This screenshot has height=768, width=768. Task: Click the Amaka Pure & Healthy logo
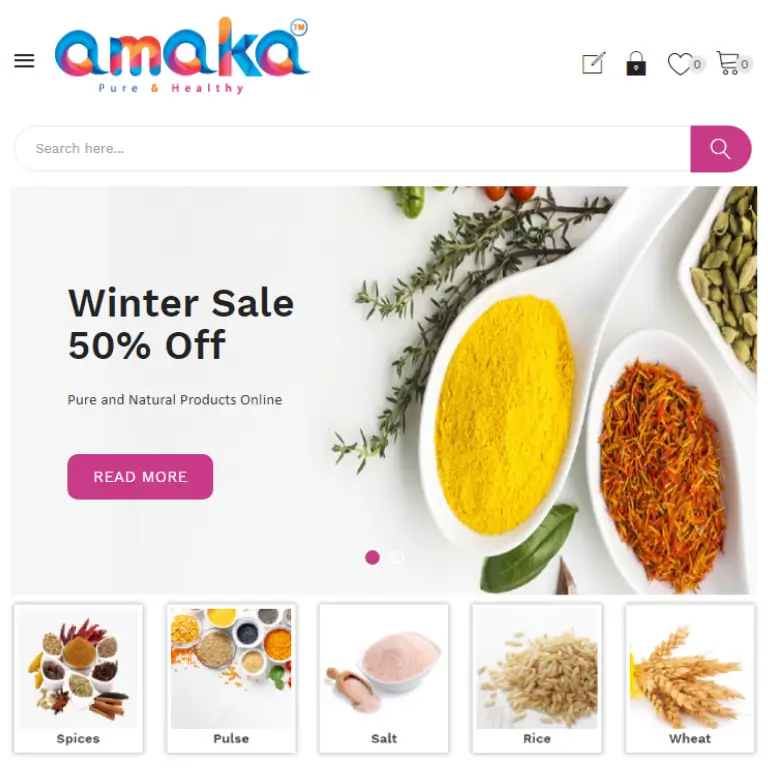pos(182,55)
